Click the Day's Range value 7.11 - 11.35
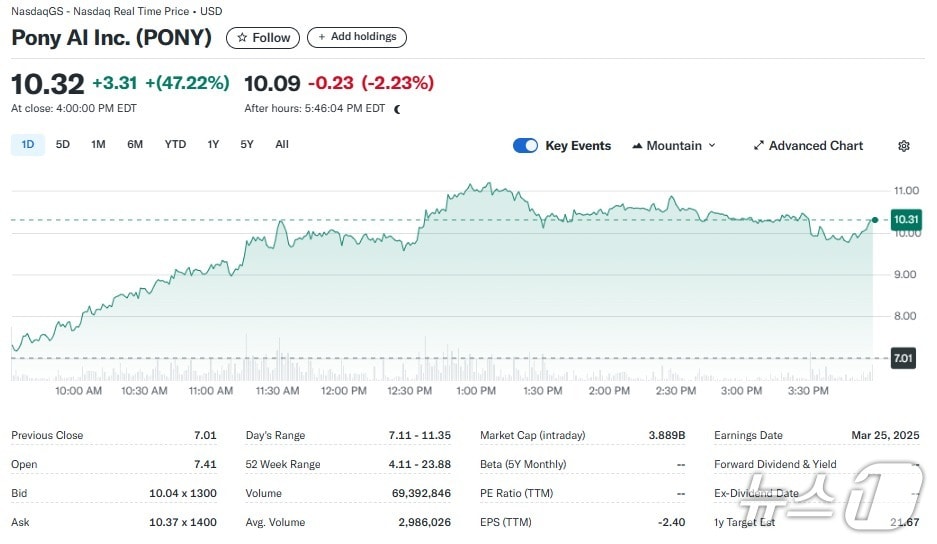The image size is (937, 544). pos(419,435)
